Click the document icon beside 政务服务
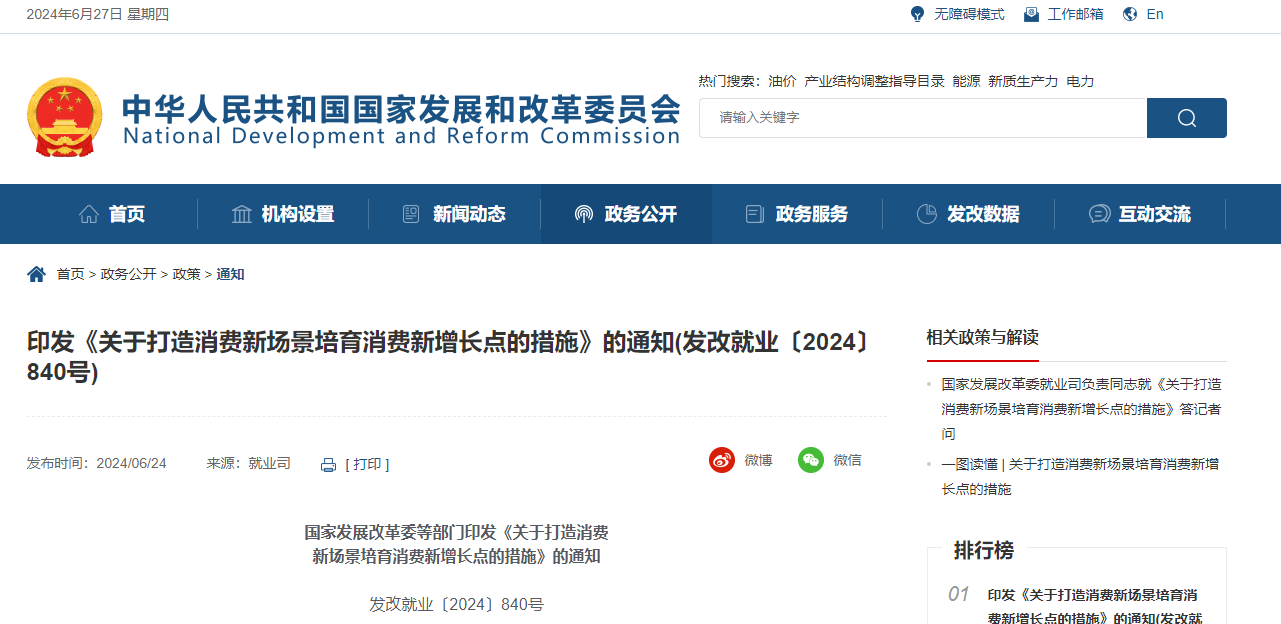 click(x=755, y=214)
